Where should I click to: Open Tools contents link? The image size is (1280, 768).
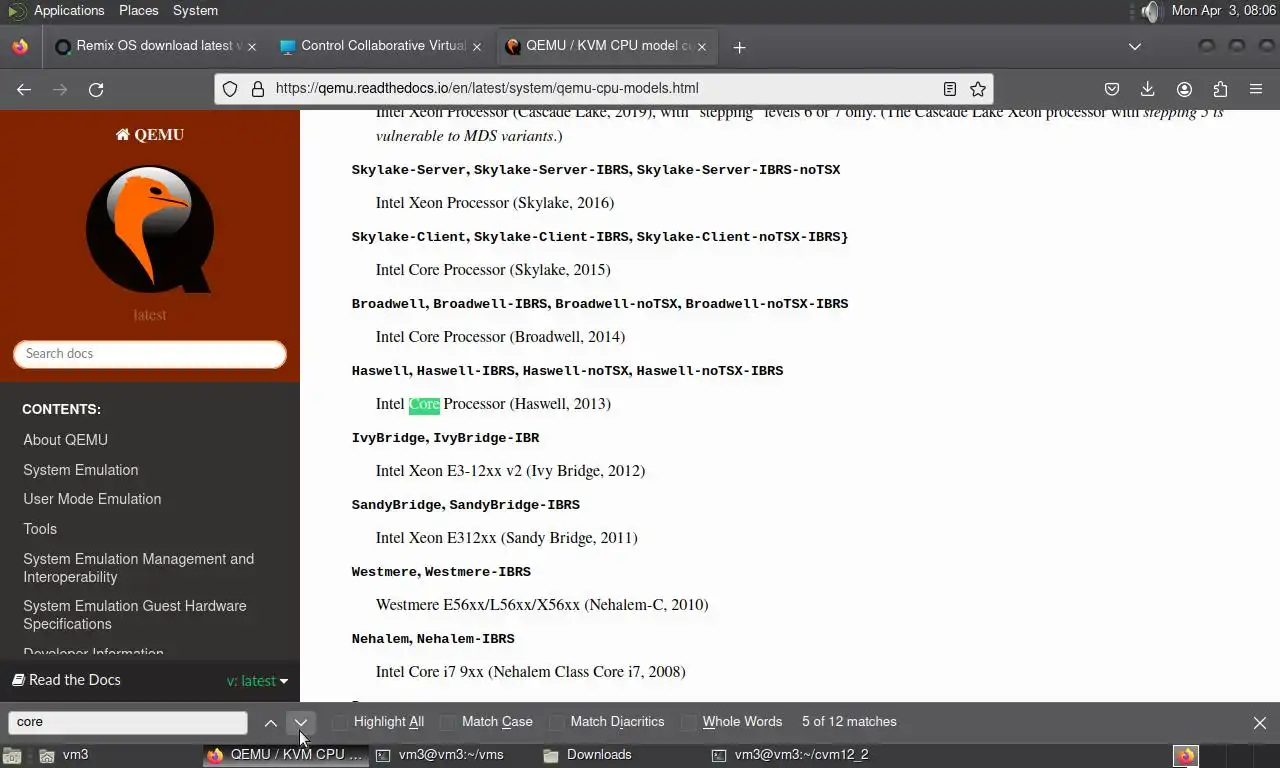tap(40, 529)
